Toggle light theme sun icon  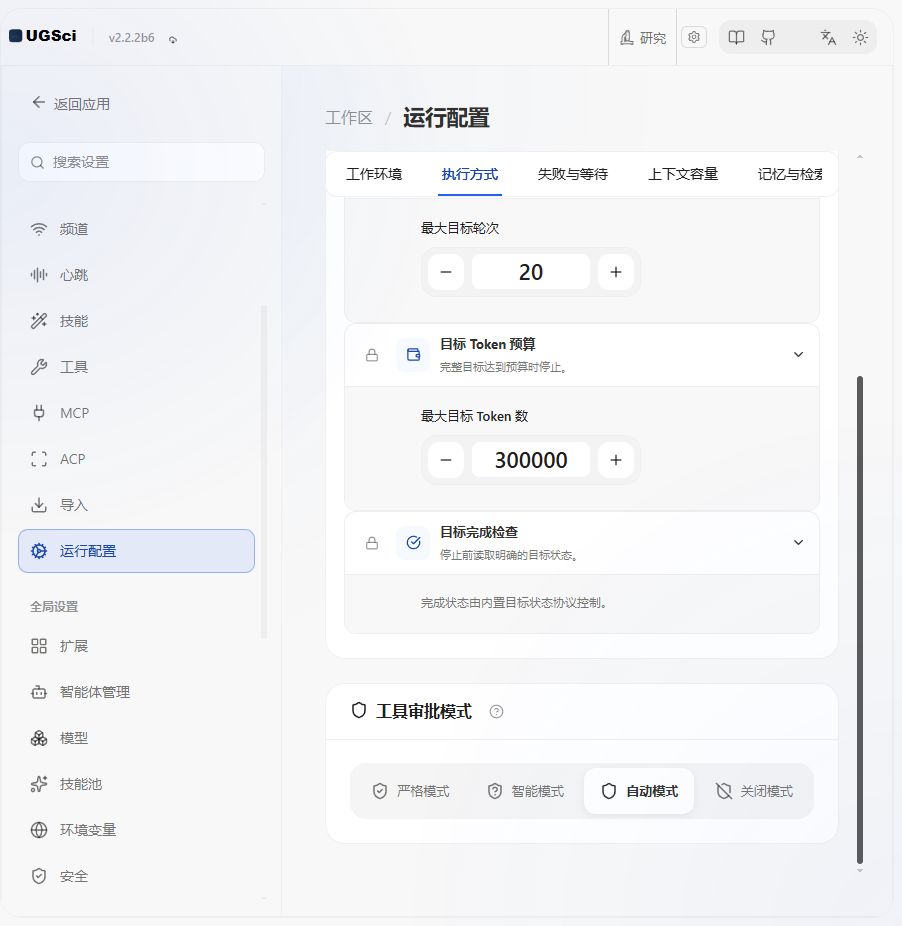tap(861, 38)
